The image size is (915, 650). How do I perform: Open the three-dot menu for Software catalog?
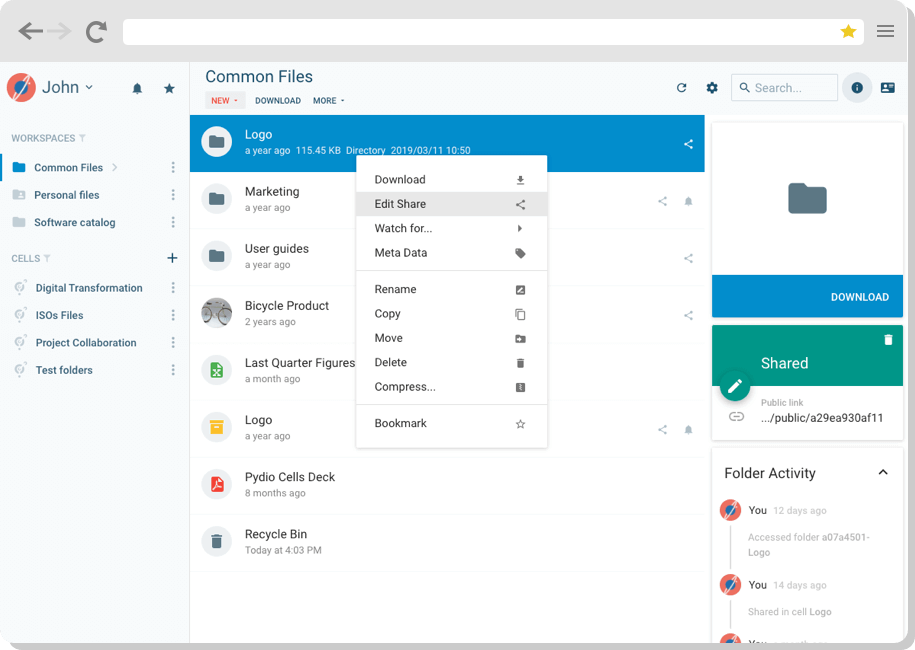pos(174,222)
